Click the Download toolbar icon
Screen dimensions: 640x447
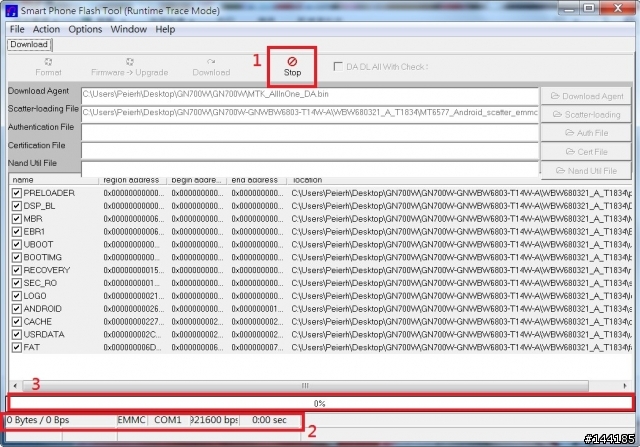[x=211, y=67]
